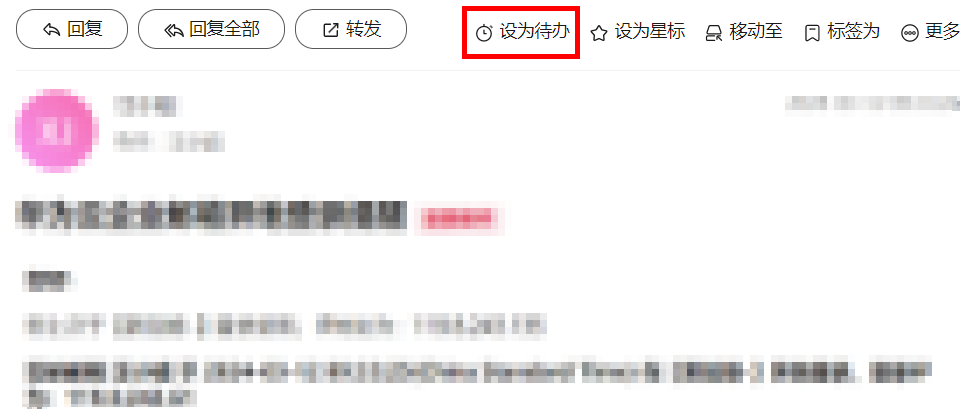Open the 移动至 dropdown
Screen dimensions: 973x411
click(x=744, y=32)
